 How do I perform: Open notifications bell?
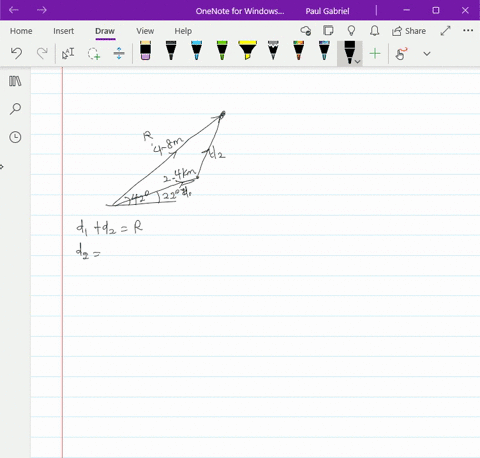tap(375, 31)
